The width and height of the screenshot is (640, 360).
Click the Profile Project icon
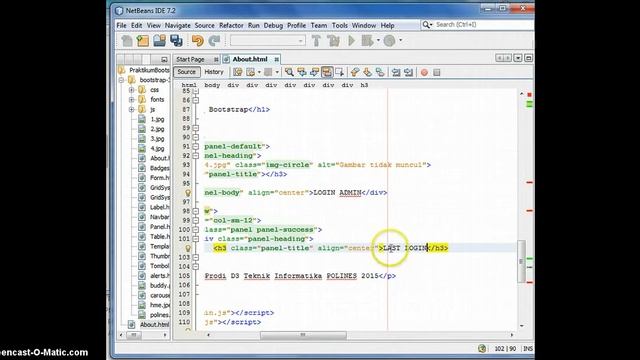pos(390,40)
